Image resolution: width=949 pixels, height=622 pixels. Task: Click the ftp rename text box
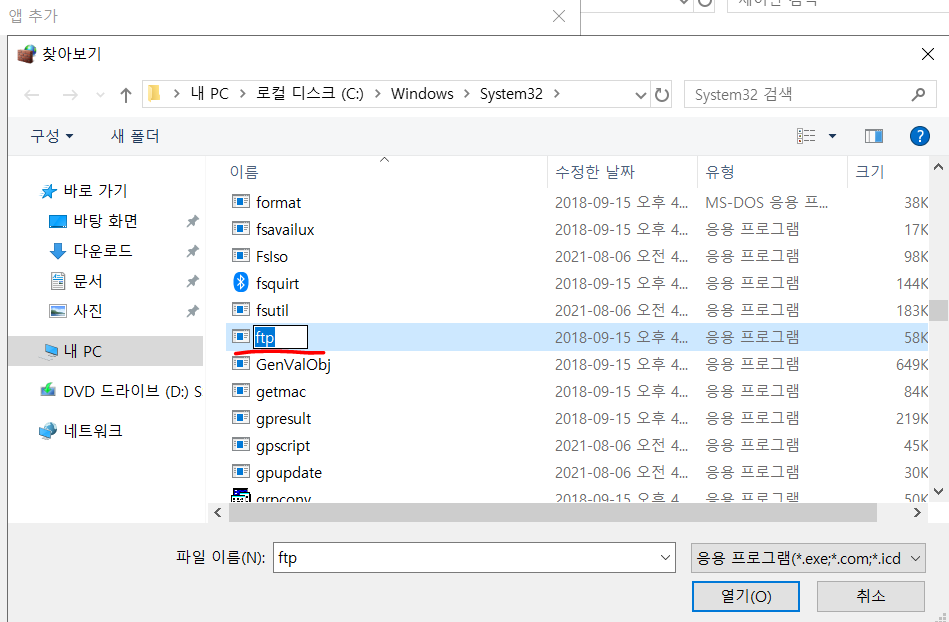[281, 337]
